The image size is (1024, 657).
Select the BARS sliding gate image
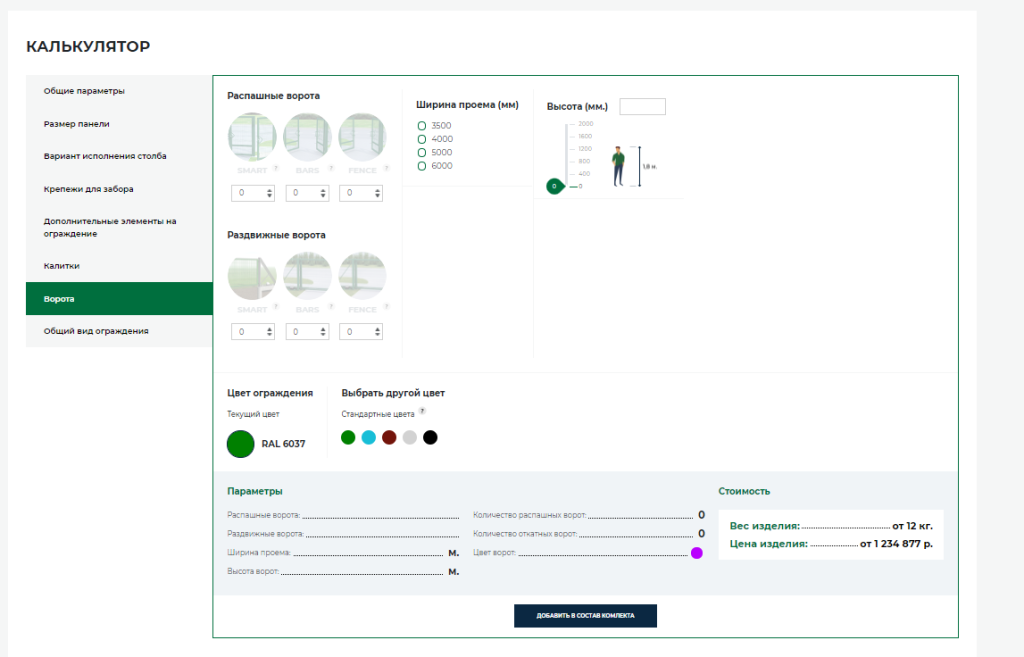click(x=307, y=276)
